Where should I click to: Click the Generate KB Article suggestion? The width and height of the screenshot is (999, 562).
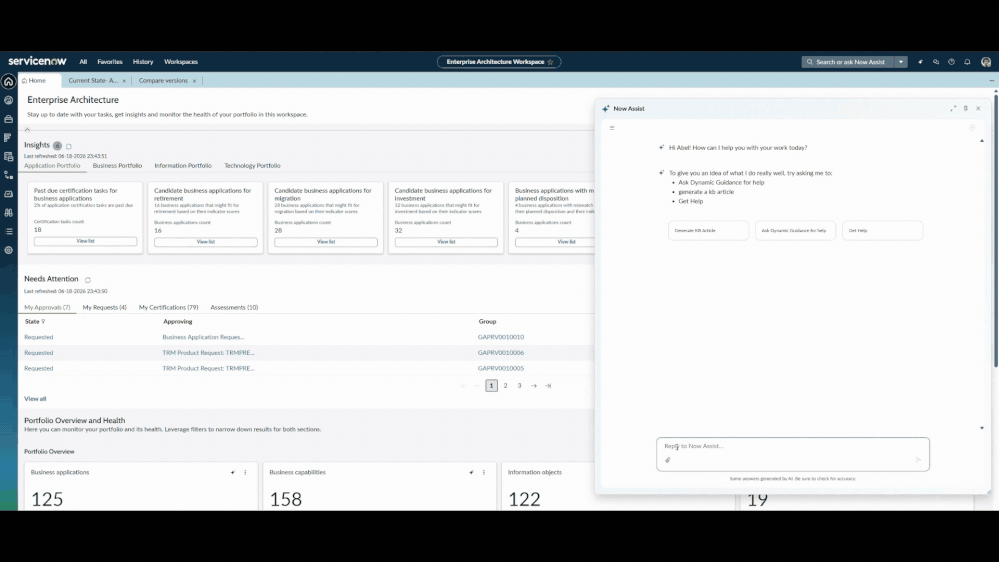pyautogui.click(x=708, y=231)
